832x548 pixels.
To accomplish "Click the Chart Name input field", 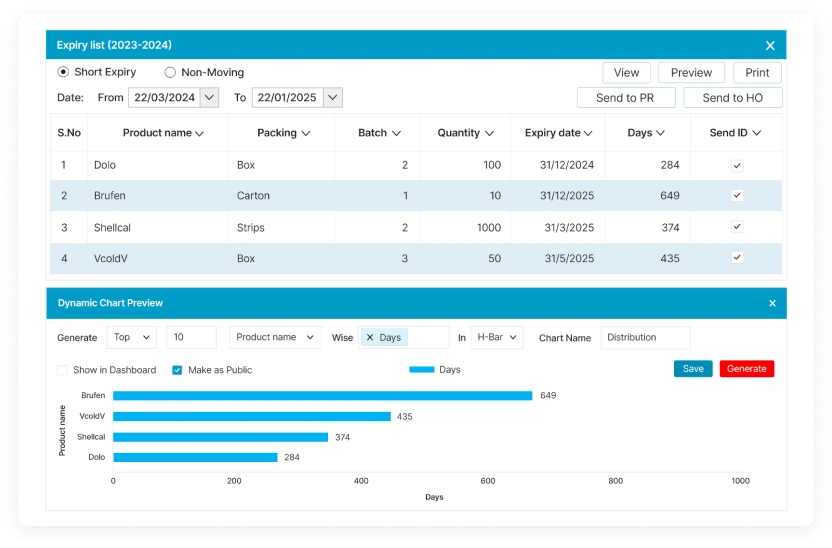I will click(645, 338).
